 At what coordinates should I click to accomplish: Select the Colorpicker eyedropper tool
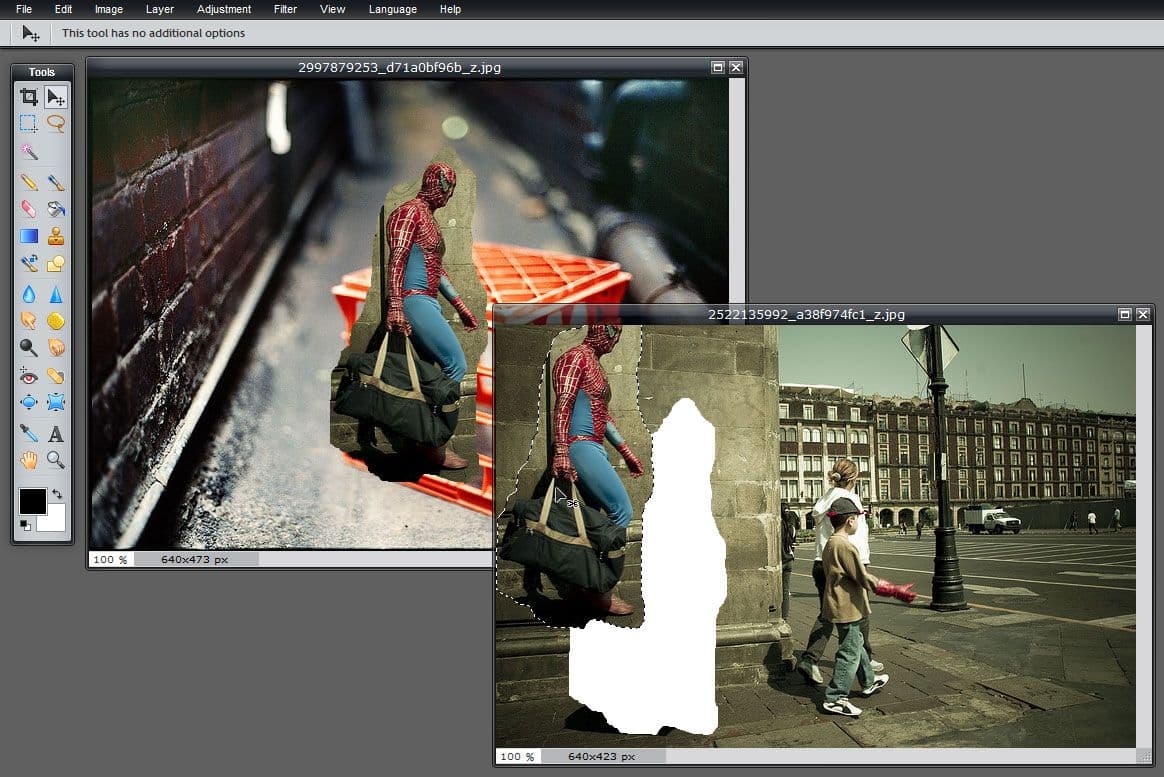(x=29, y=433)
